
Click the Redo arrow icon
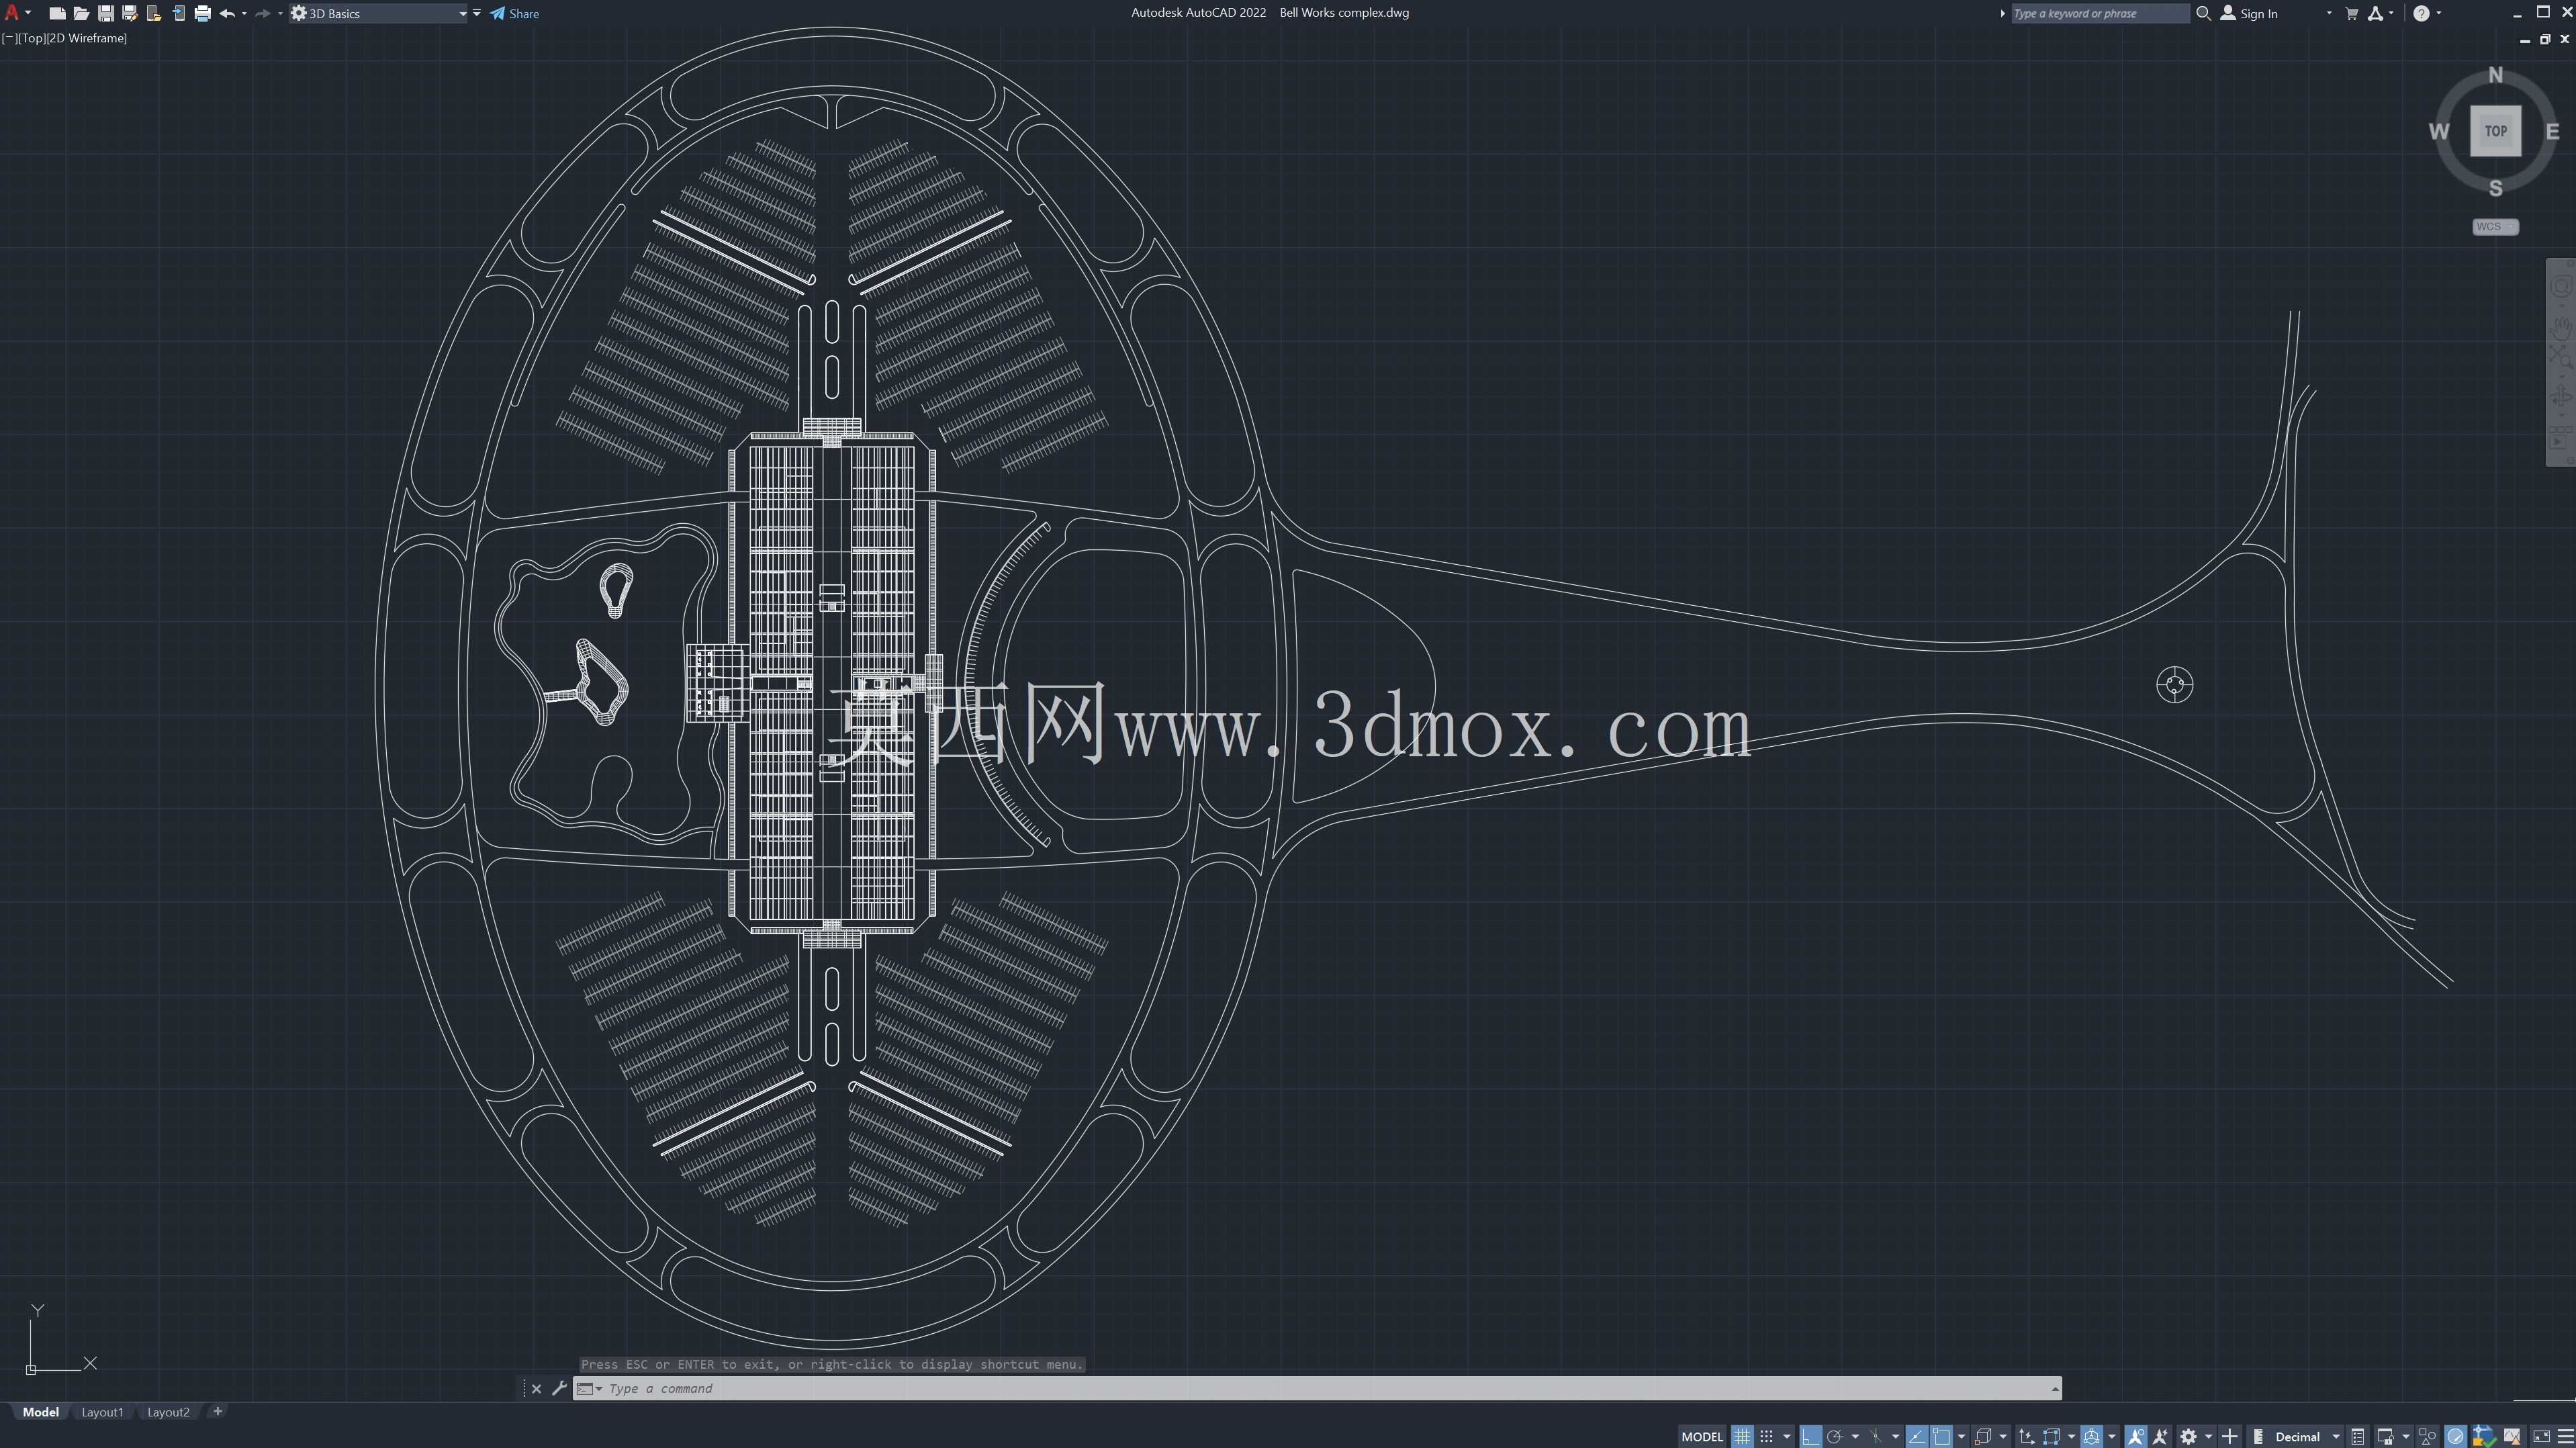coord(262,14)
